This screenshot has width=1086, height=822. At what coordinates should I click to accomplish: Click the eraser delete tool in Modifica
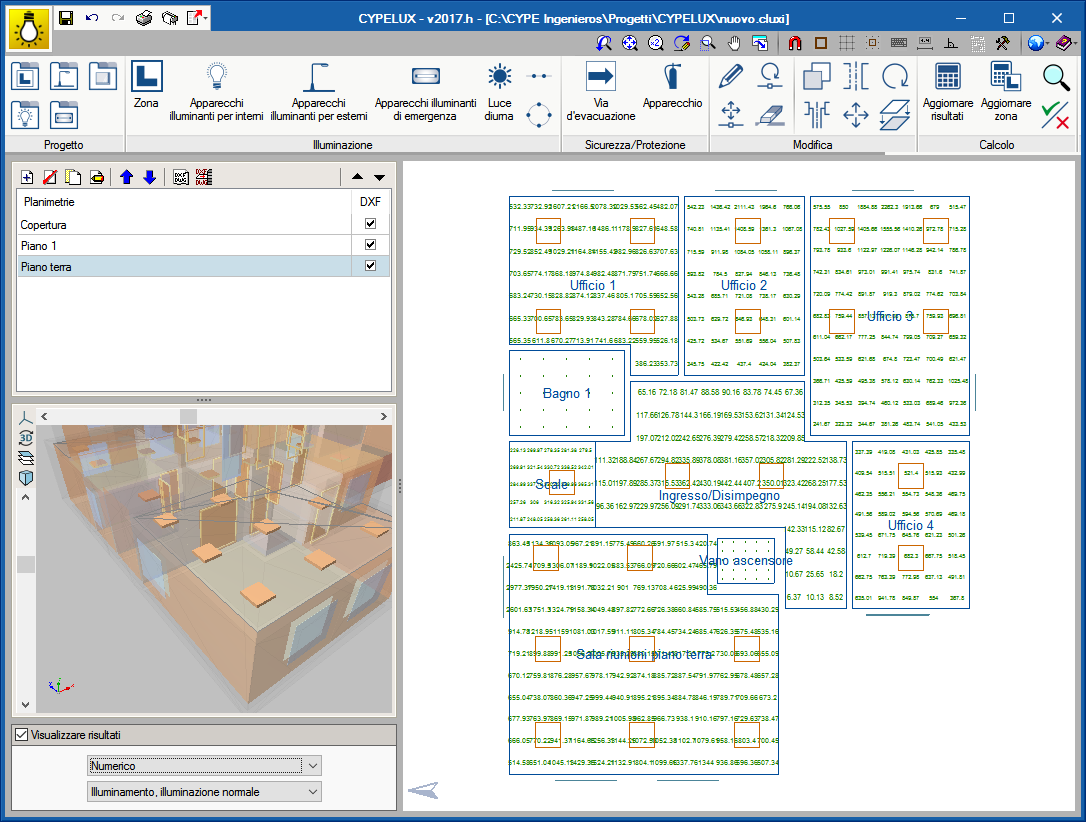(x=769, y=115)
